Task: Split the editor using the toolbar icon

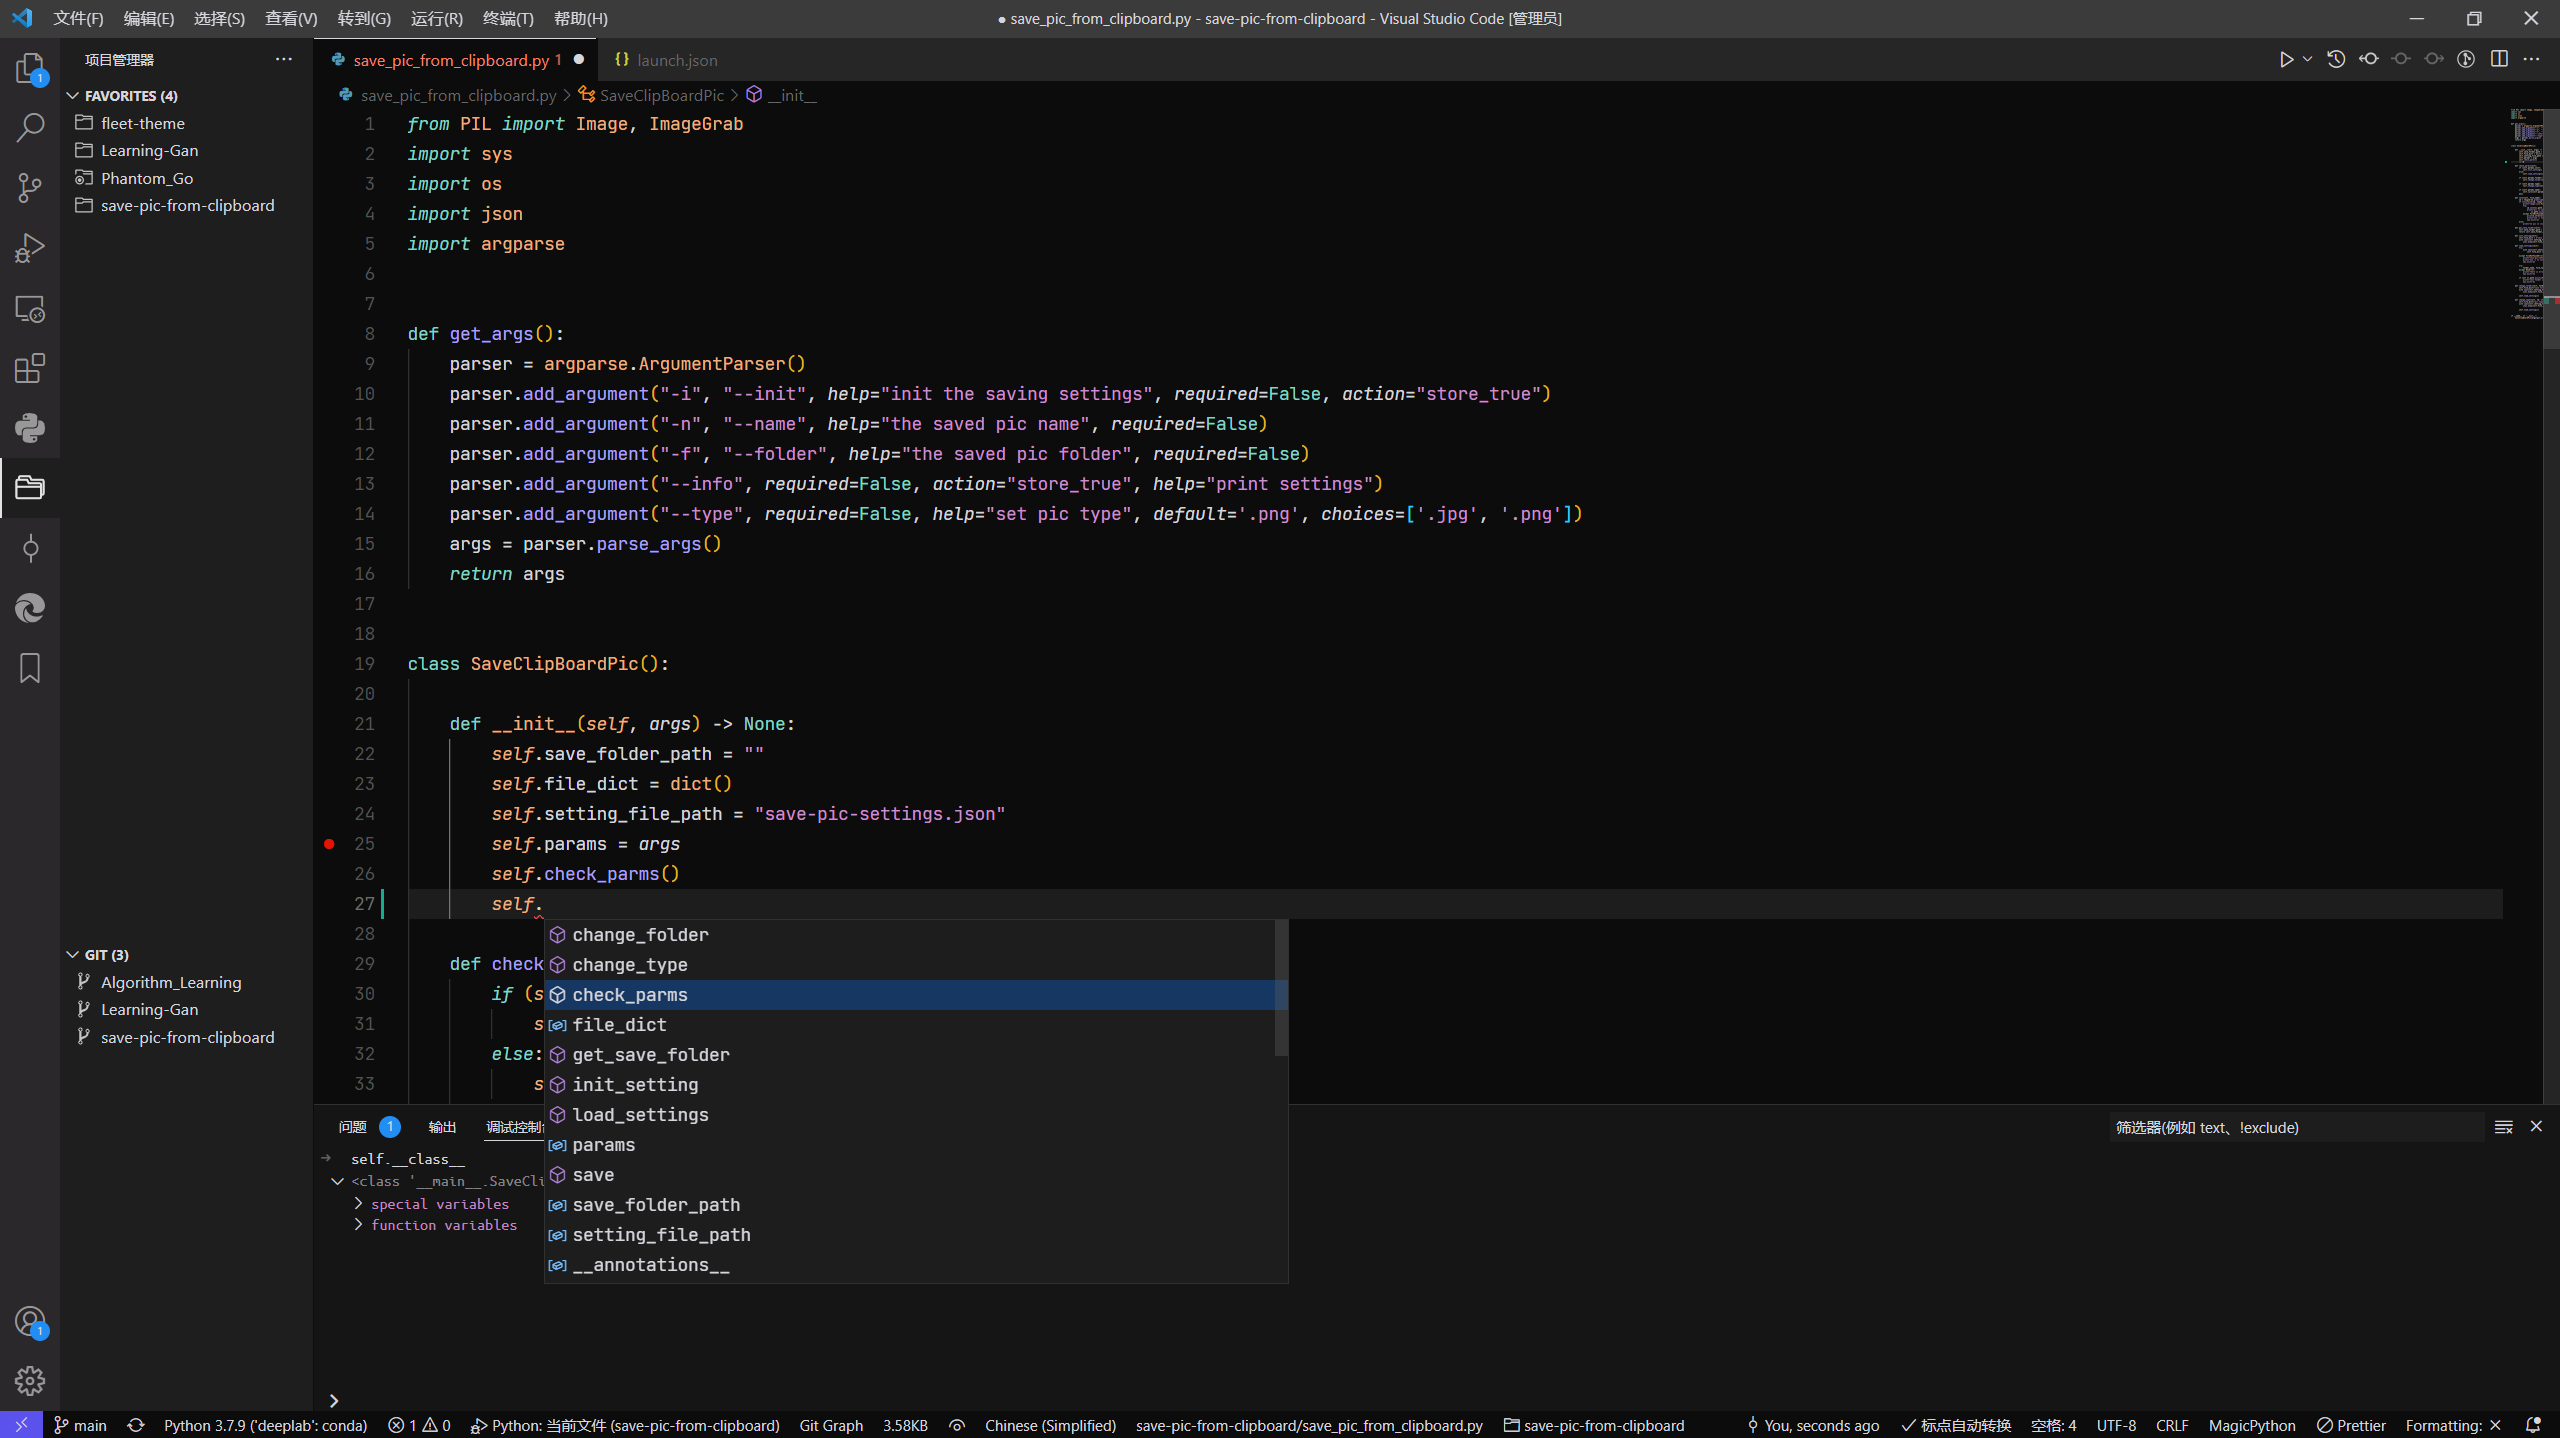Action: (2500, 59)
